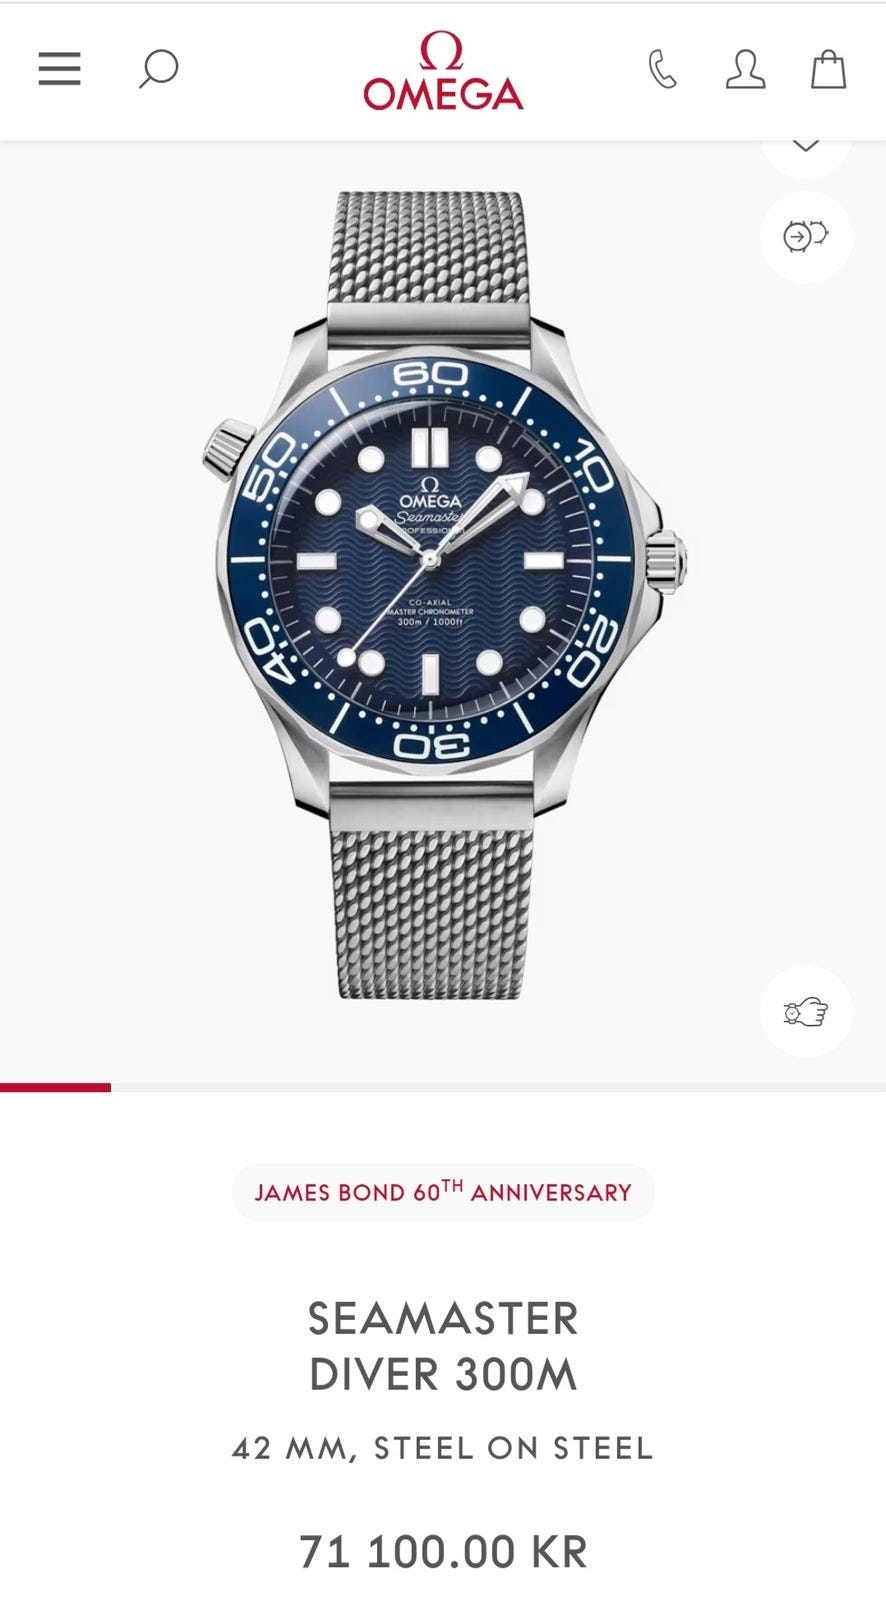Open the hamburger navigation menu
This screenshot has height=1600, width=886.
coord(59,69)
